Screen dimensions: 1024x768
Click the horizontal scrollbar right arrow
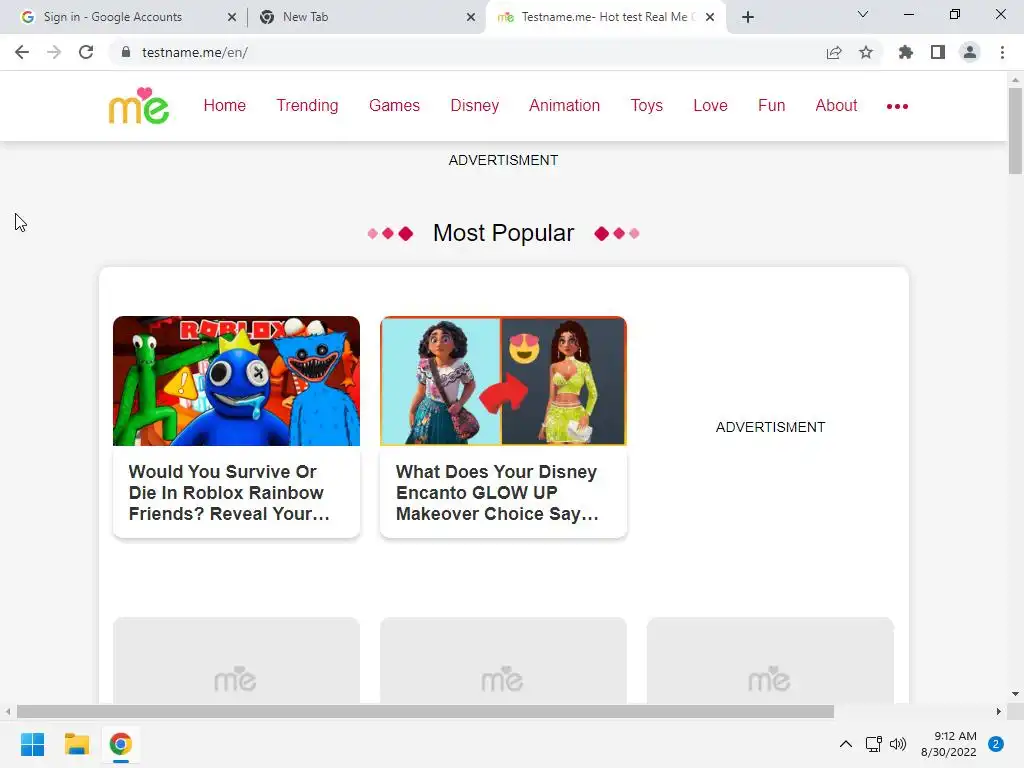999,711
